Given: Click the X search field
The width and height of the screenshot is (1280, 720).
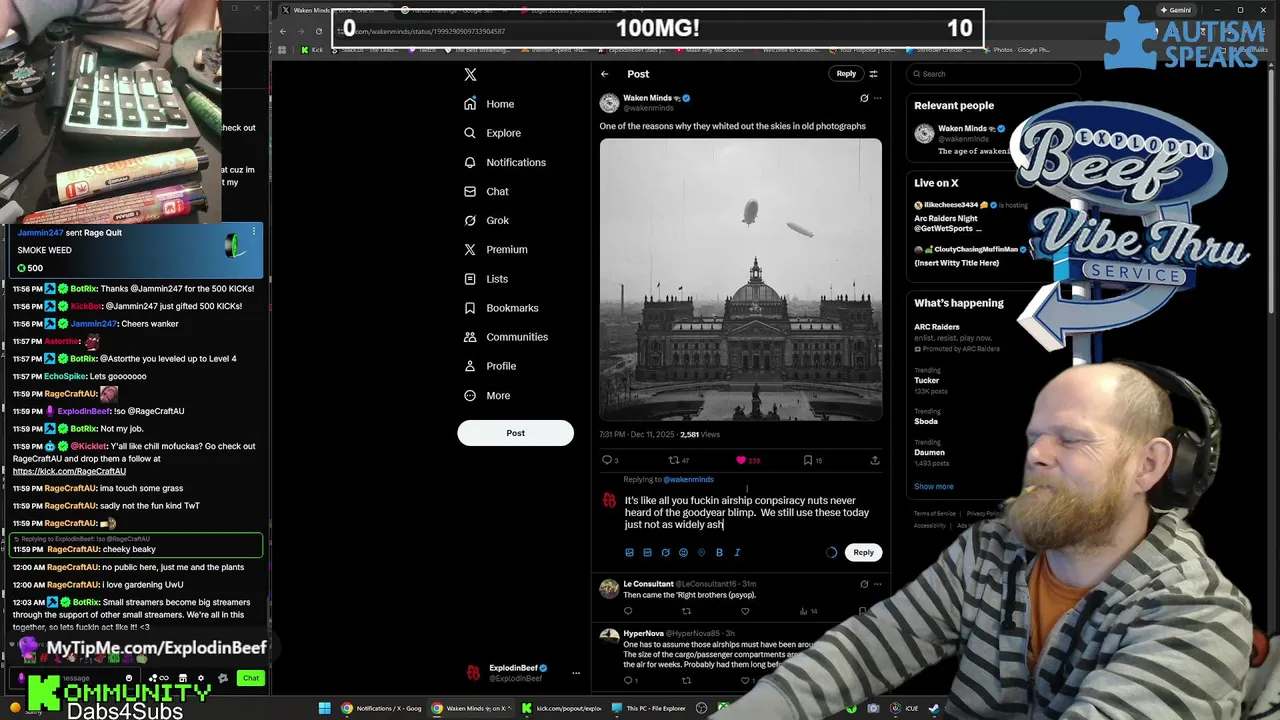Looking at the screenshot, I should point(993,74).
